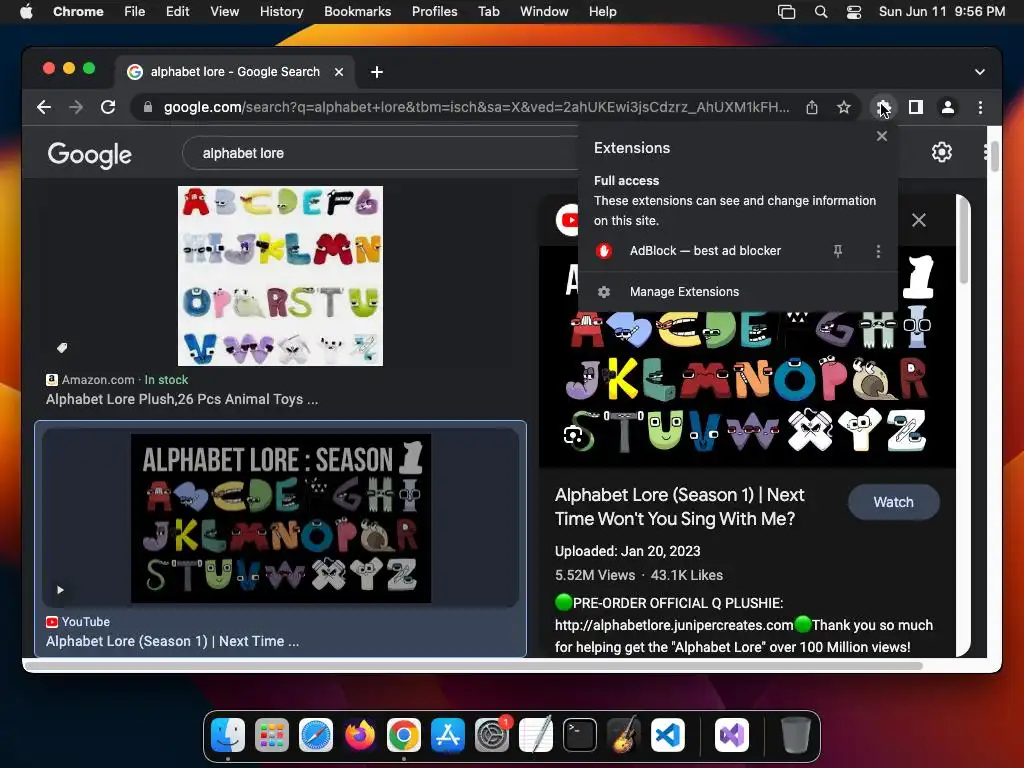
Task: Select the YouTube Season 1 thumbnail
Action: (281, 519)
